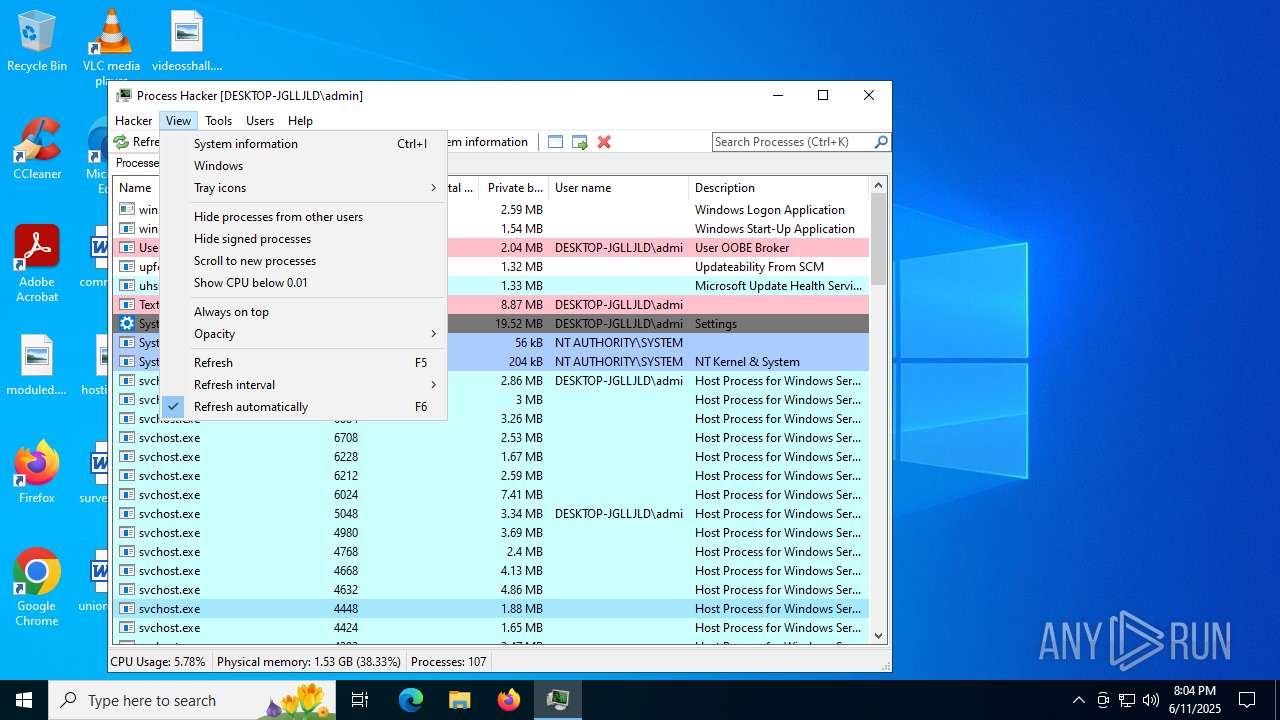Click the Find window toolbar icon

coord(556,142)
